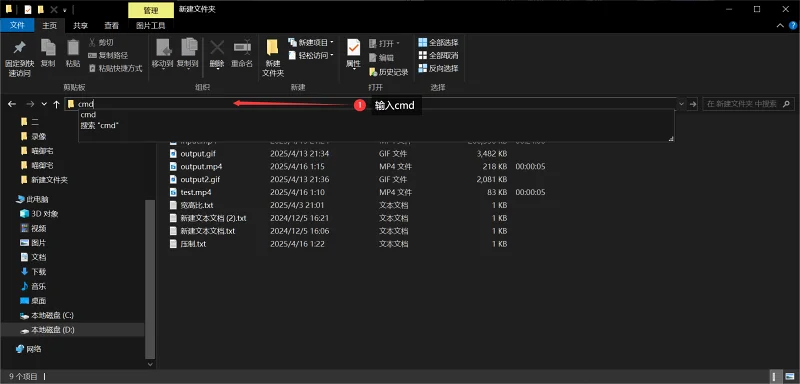Click quick access toolbar new folder icon

coord(41,10)
